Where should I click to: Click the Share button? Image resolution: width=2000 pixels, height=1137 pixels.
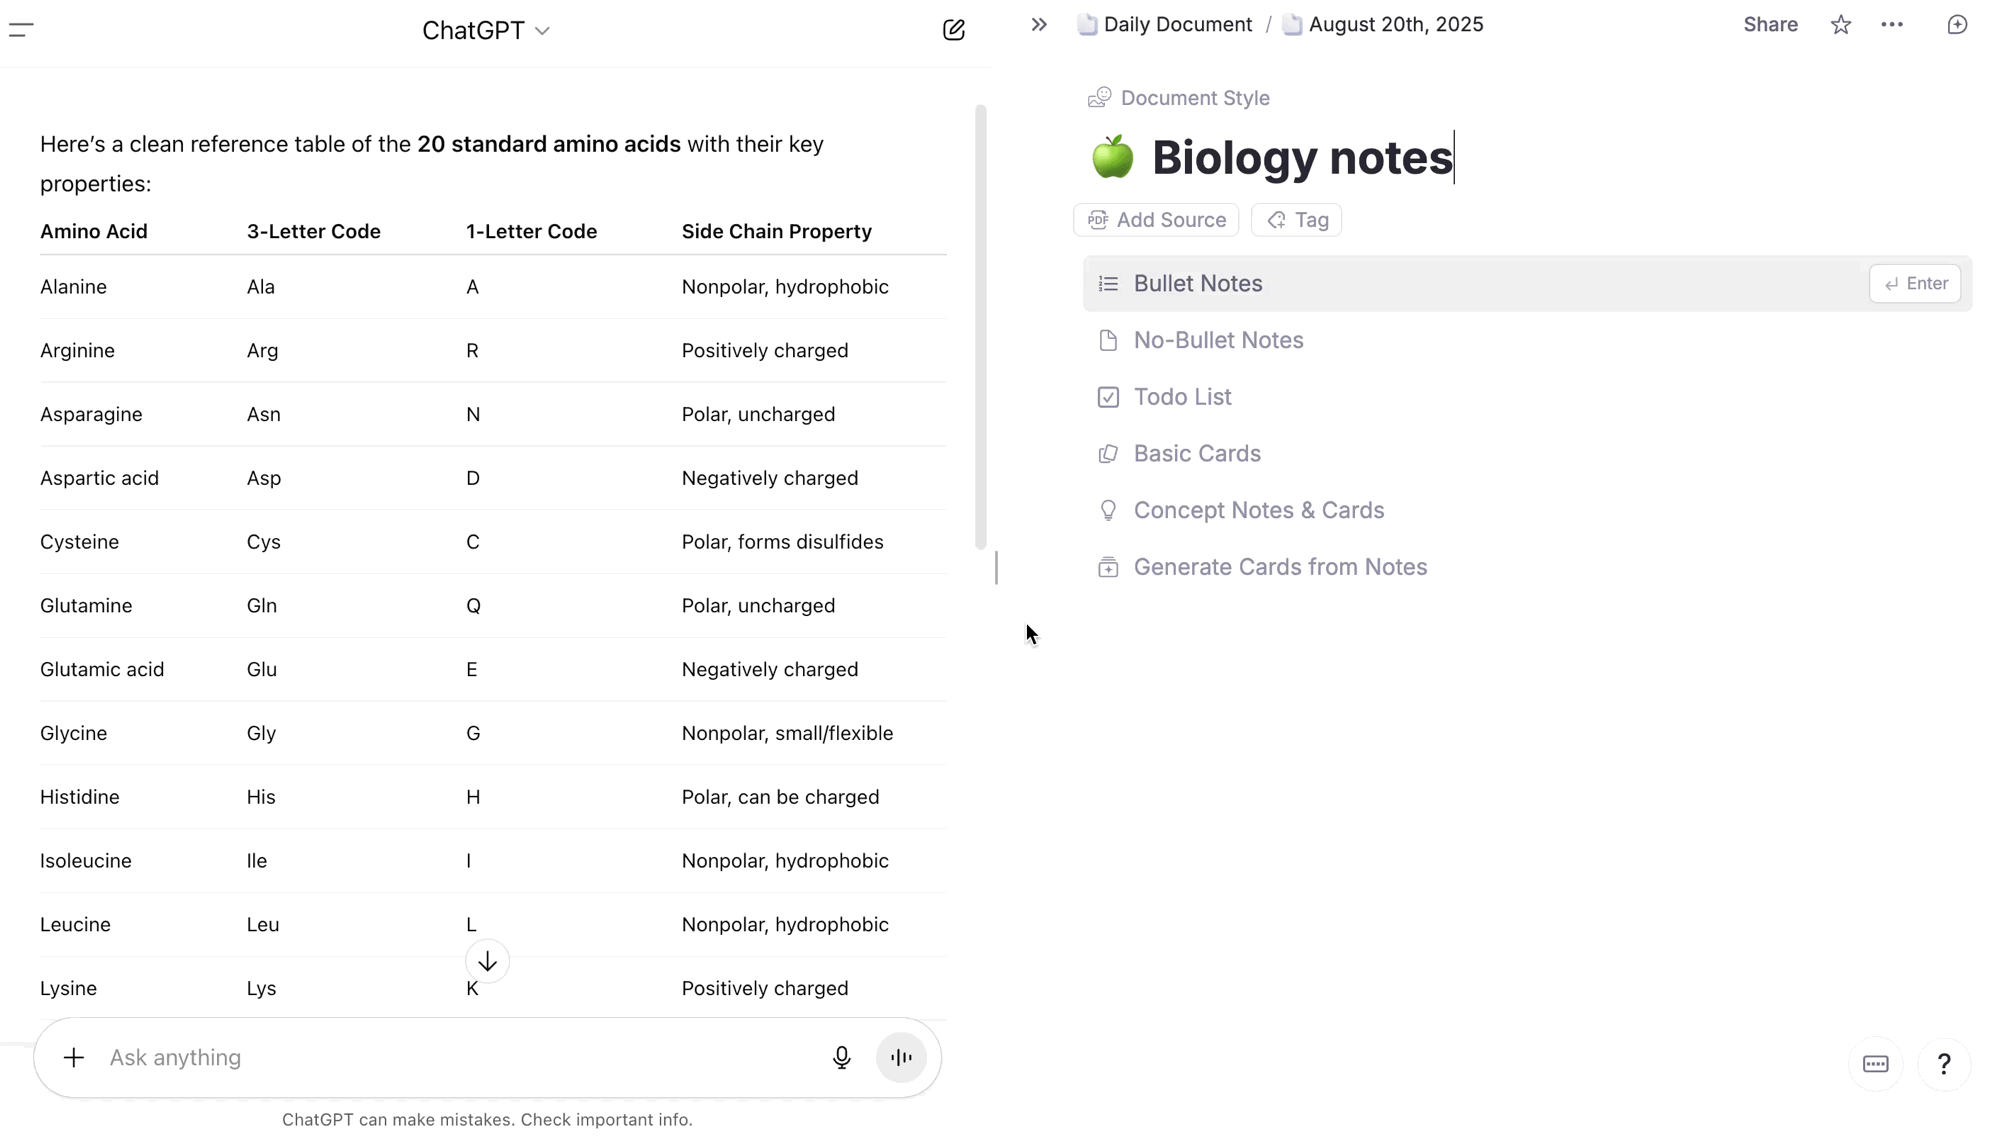tap(1770, 25)
